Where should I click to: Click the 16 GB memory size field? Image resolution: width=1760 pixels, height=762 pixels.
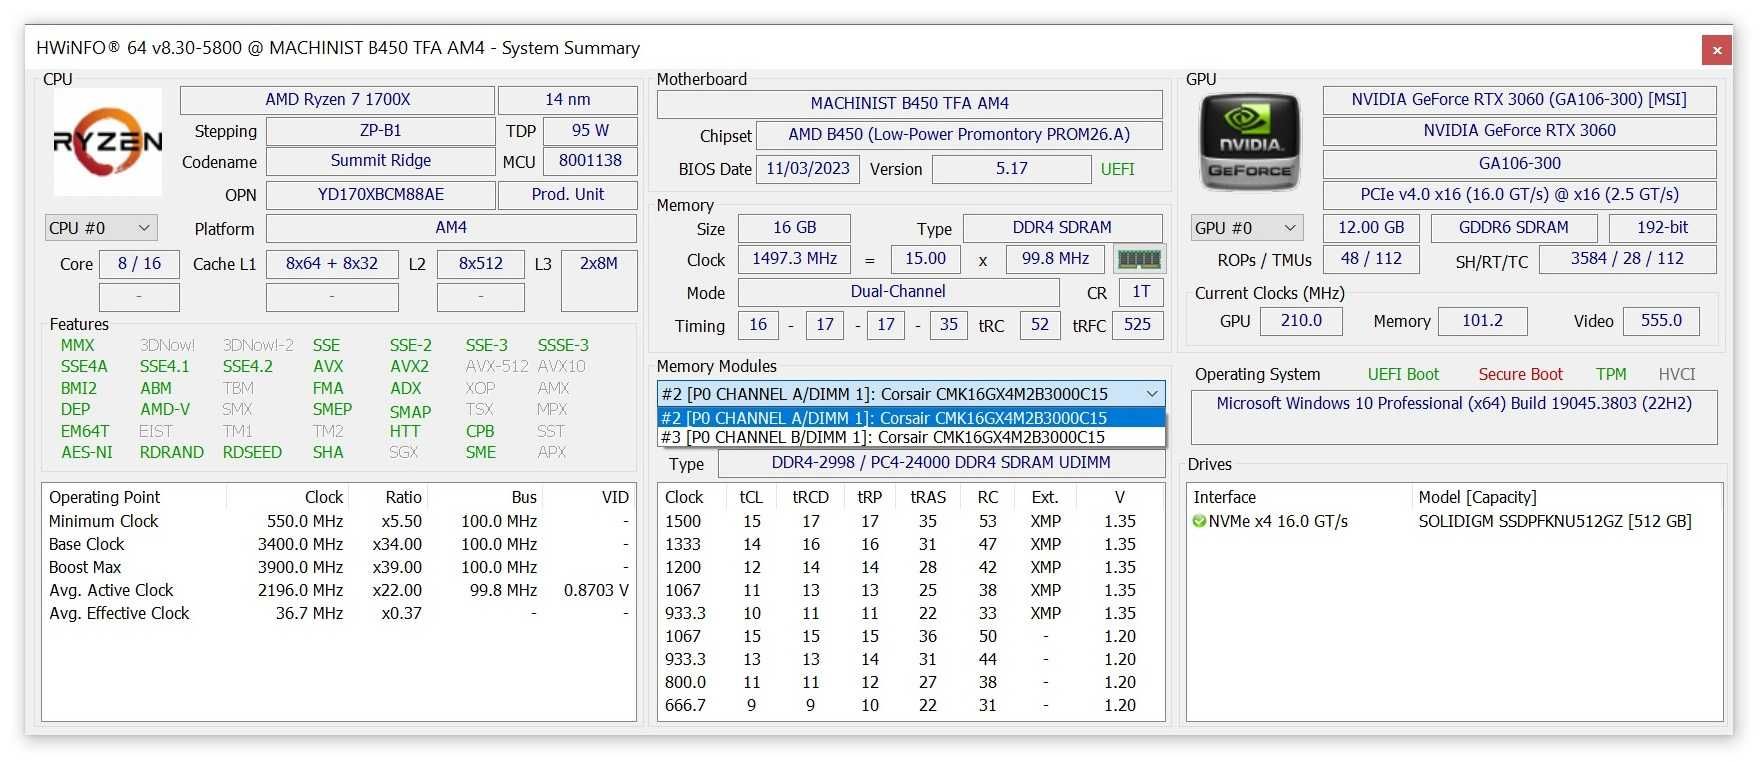point(794,228)
